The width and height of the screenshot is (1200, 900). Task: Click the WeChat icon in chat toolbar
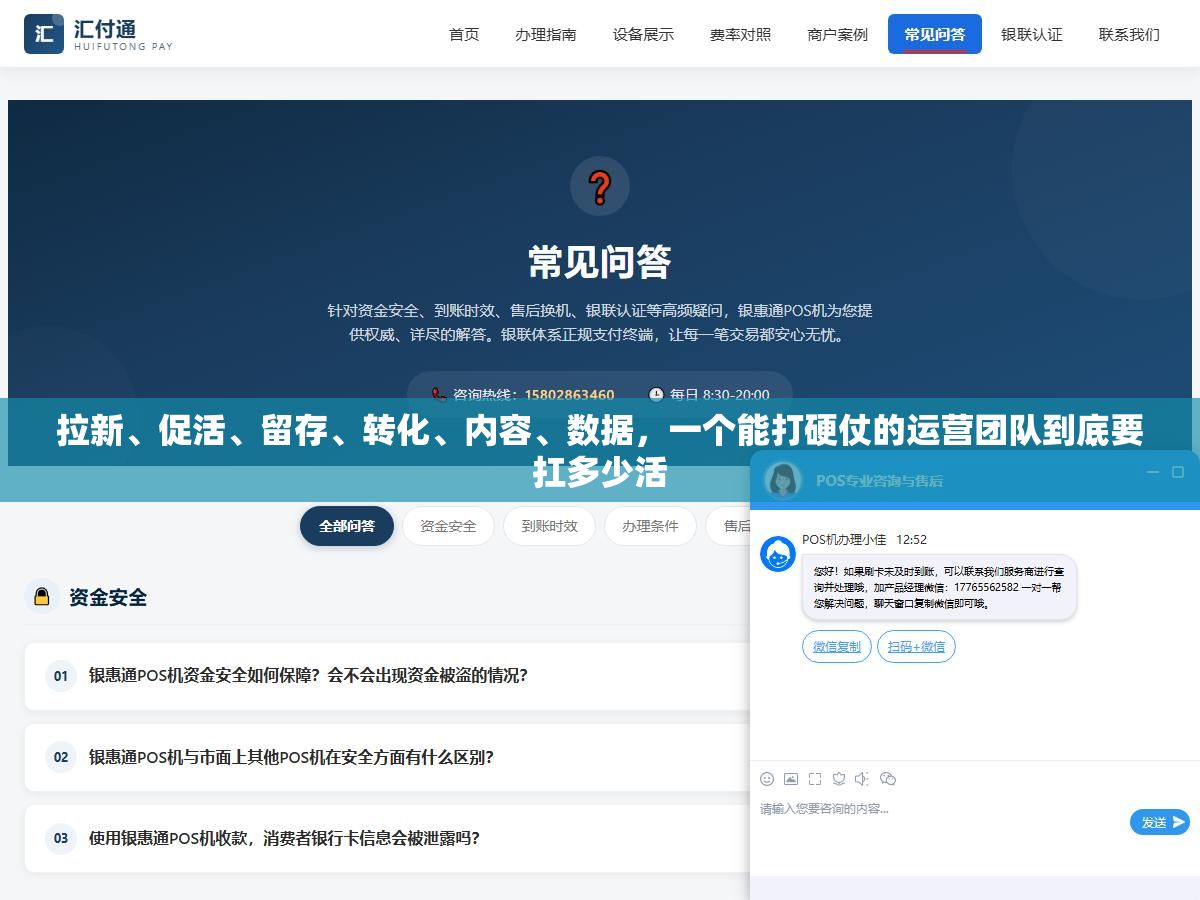point(888,779)
